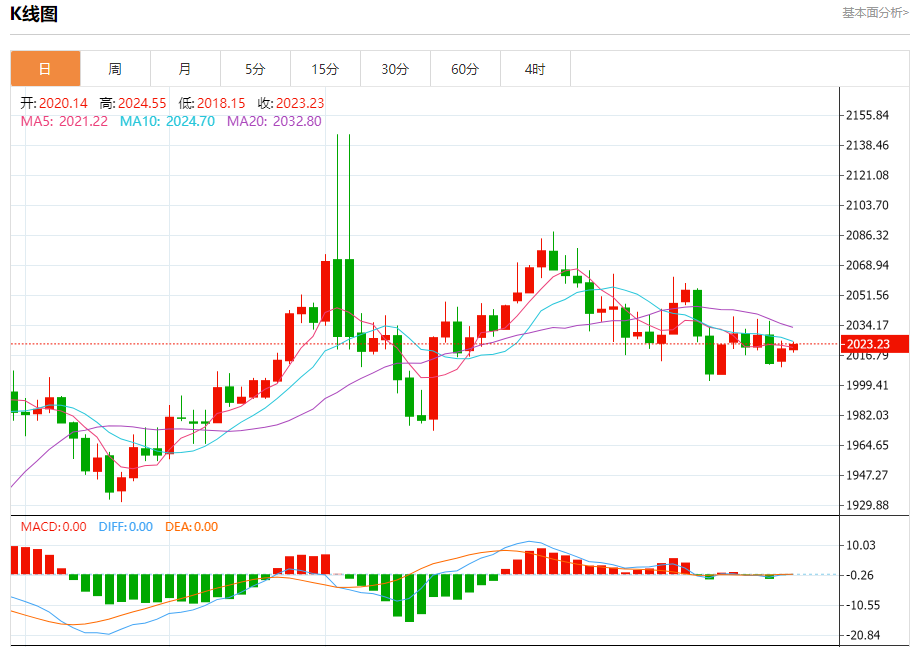The width and height of the screenshot is (916, 647).
Task: Open the 30分 interval tab
Action: (395, 69)
